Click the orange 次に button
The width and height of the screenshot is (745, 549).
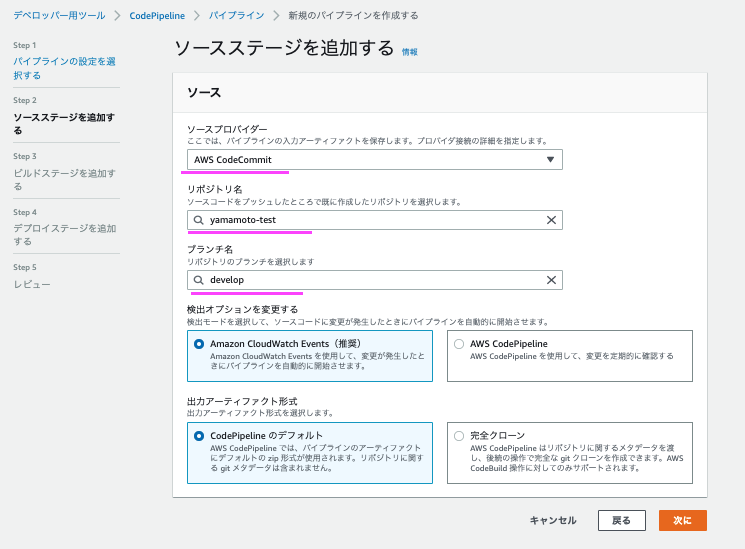point(683,520)
